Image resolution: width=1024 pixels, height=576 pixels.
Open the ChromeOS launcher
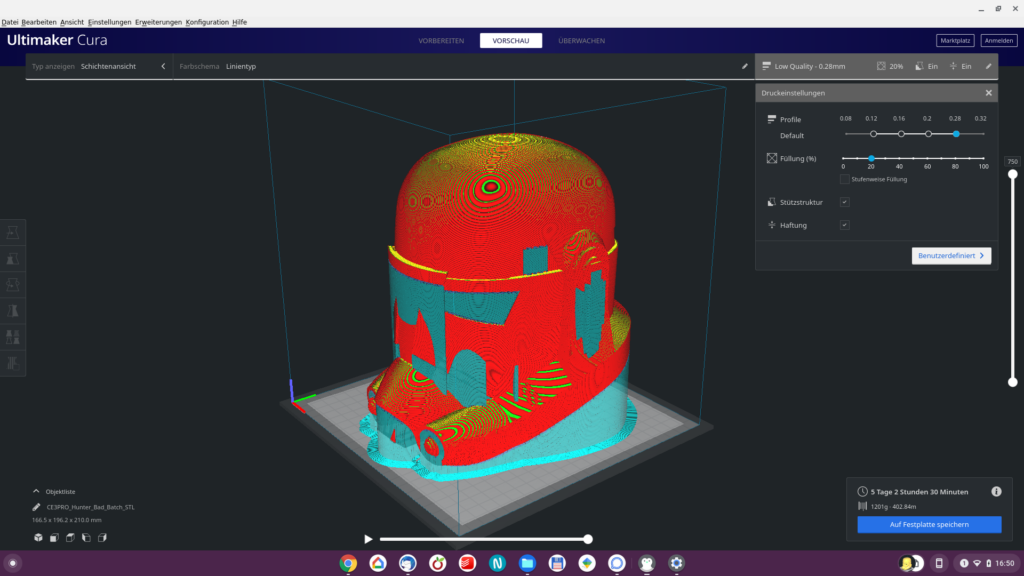point(12,563)
